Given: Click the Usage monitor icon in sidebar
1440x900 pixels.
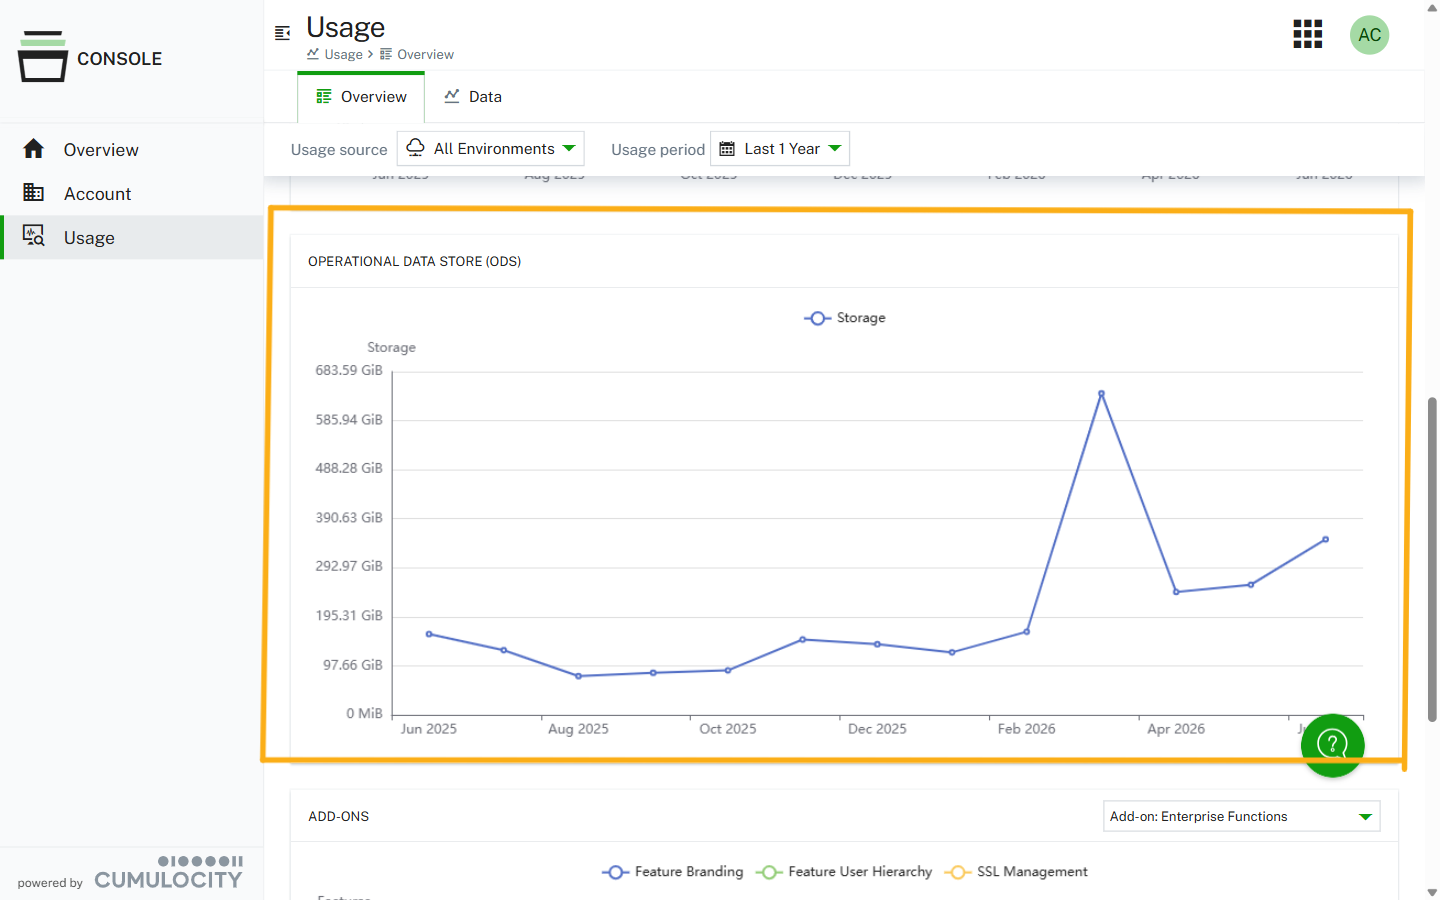Looking at the screenshot, I should pyautogui.click(x=34, y=236).
